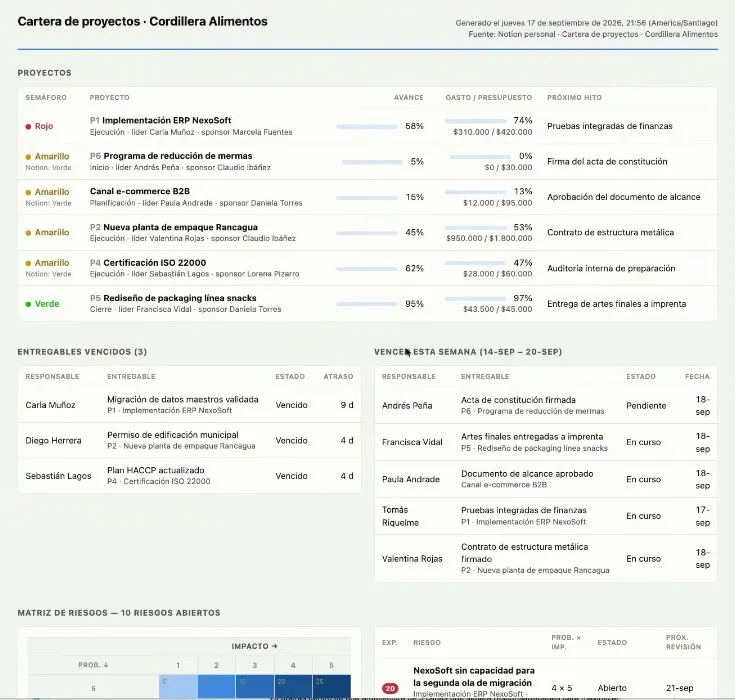Click the budget figure '$950.000 / $1.800.000'
Image resolution: width=735 pixels, height=700 pixels.
click(489, 238)
